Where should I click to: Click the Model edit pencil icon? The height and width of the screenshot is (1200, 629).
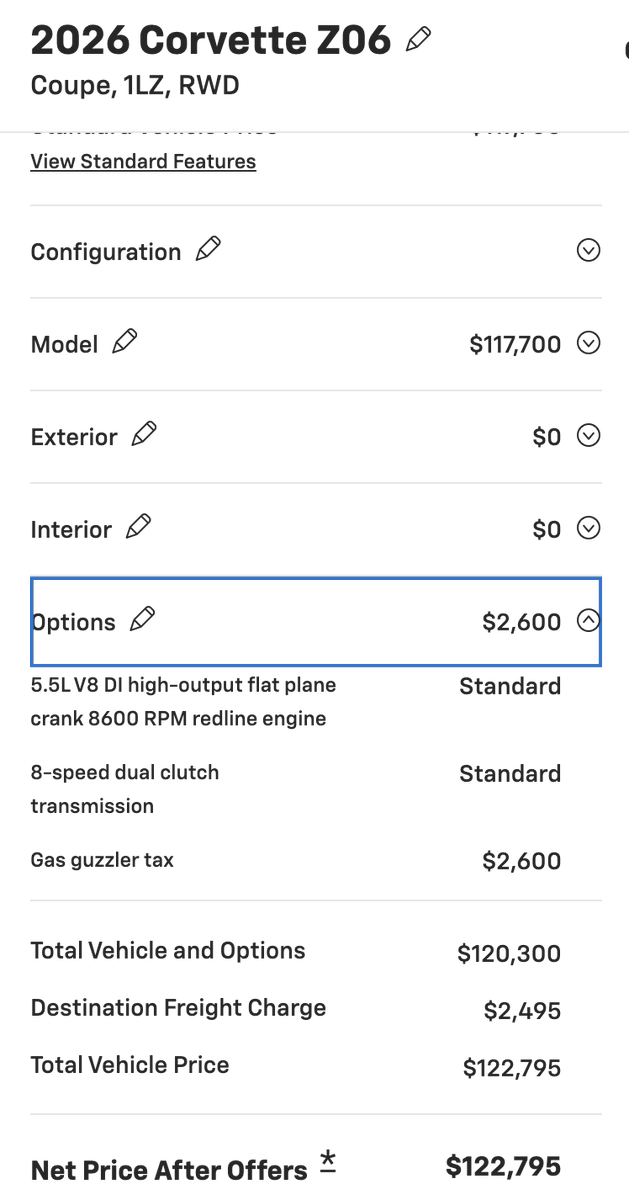125,342
